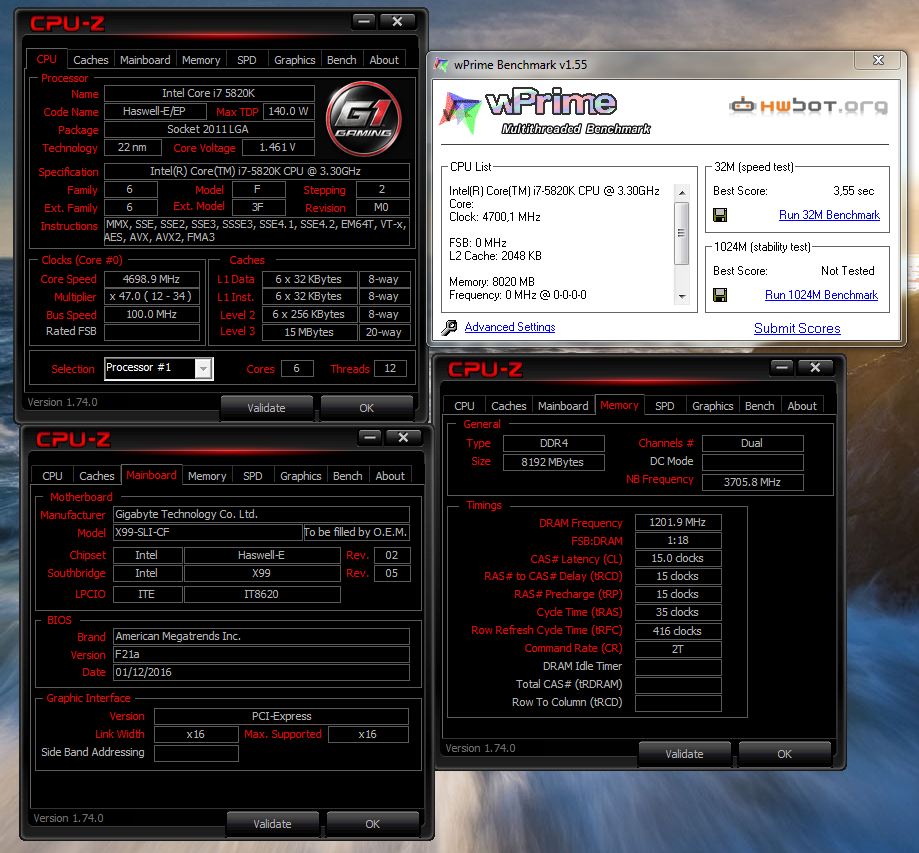Click the CPU List scrollbar up arrow
The image size is (919, 853).
tap(682, 192)
